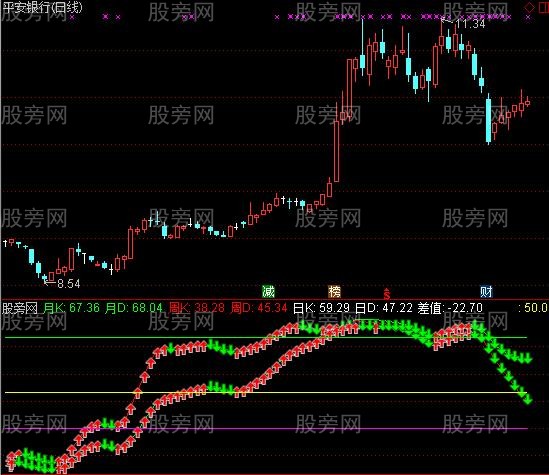Click the red diamond icon at top right
549x475 pixels.
click(530, 7)
